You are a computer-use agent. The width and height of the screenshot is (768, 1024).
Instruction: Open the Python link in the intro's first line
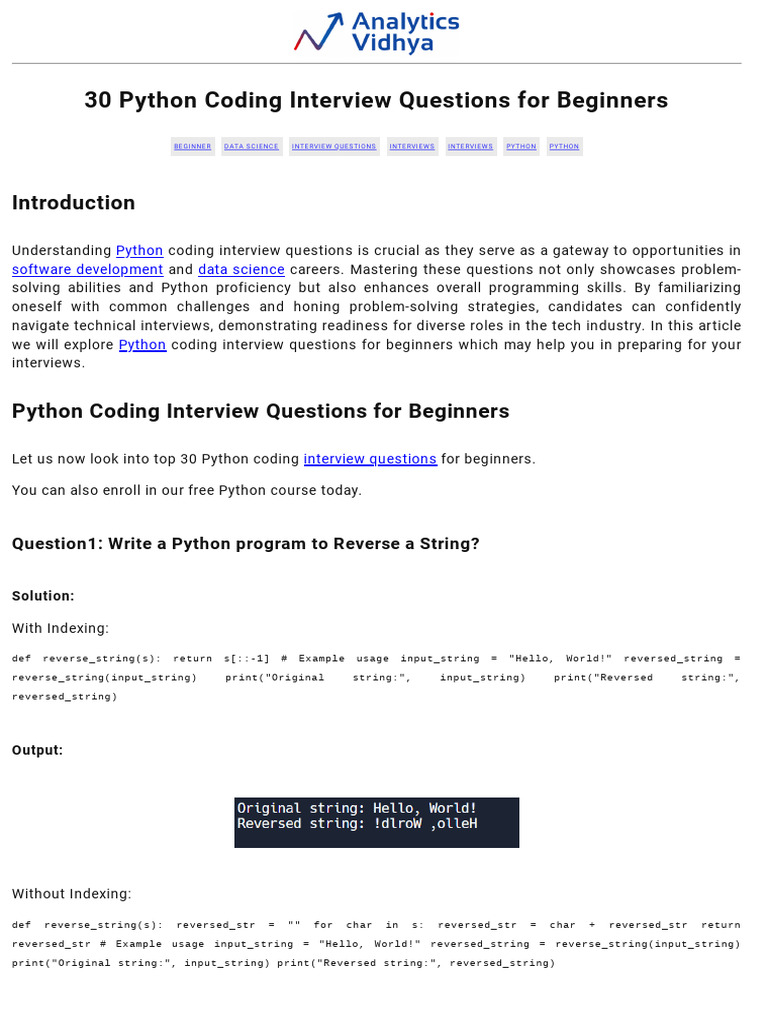pyautogui.click(x=139, y=251)
